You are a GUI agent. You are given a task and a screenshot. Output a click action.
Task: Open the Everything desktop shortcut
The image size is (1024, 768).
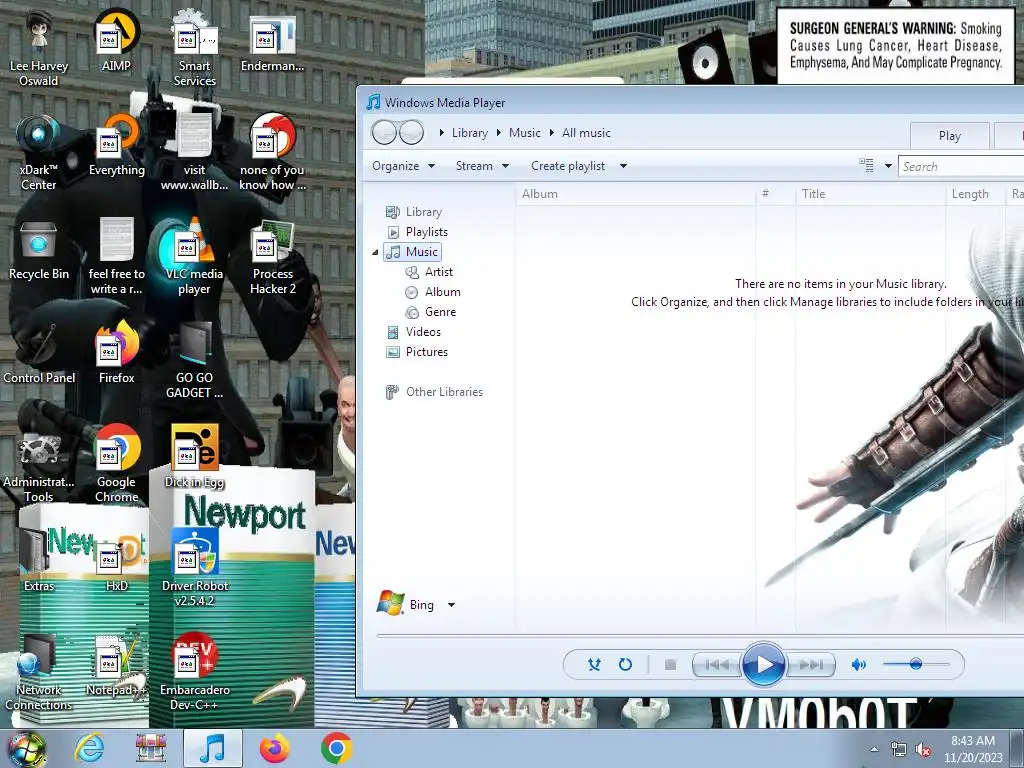point(116,145)
